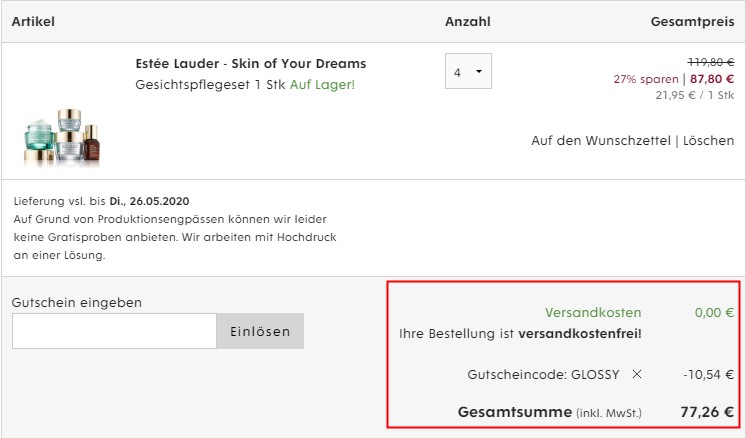Click the reduced price 87,80 €

(712, 79)
